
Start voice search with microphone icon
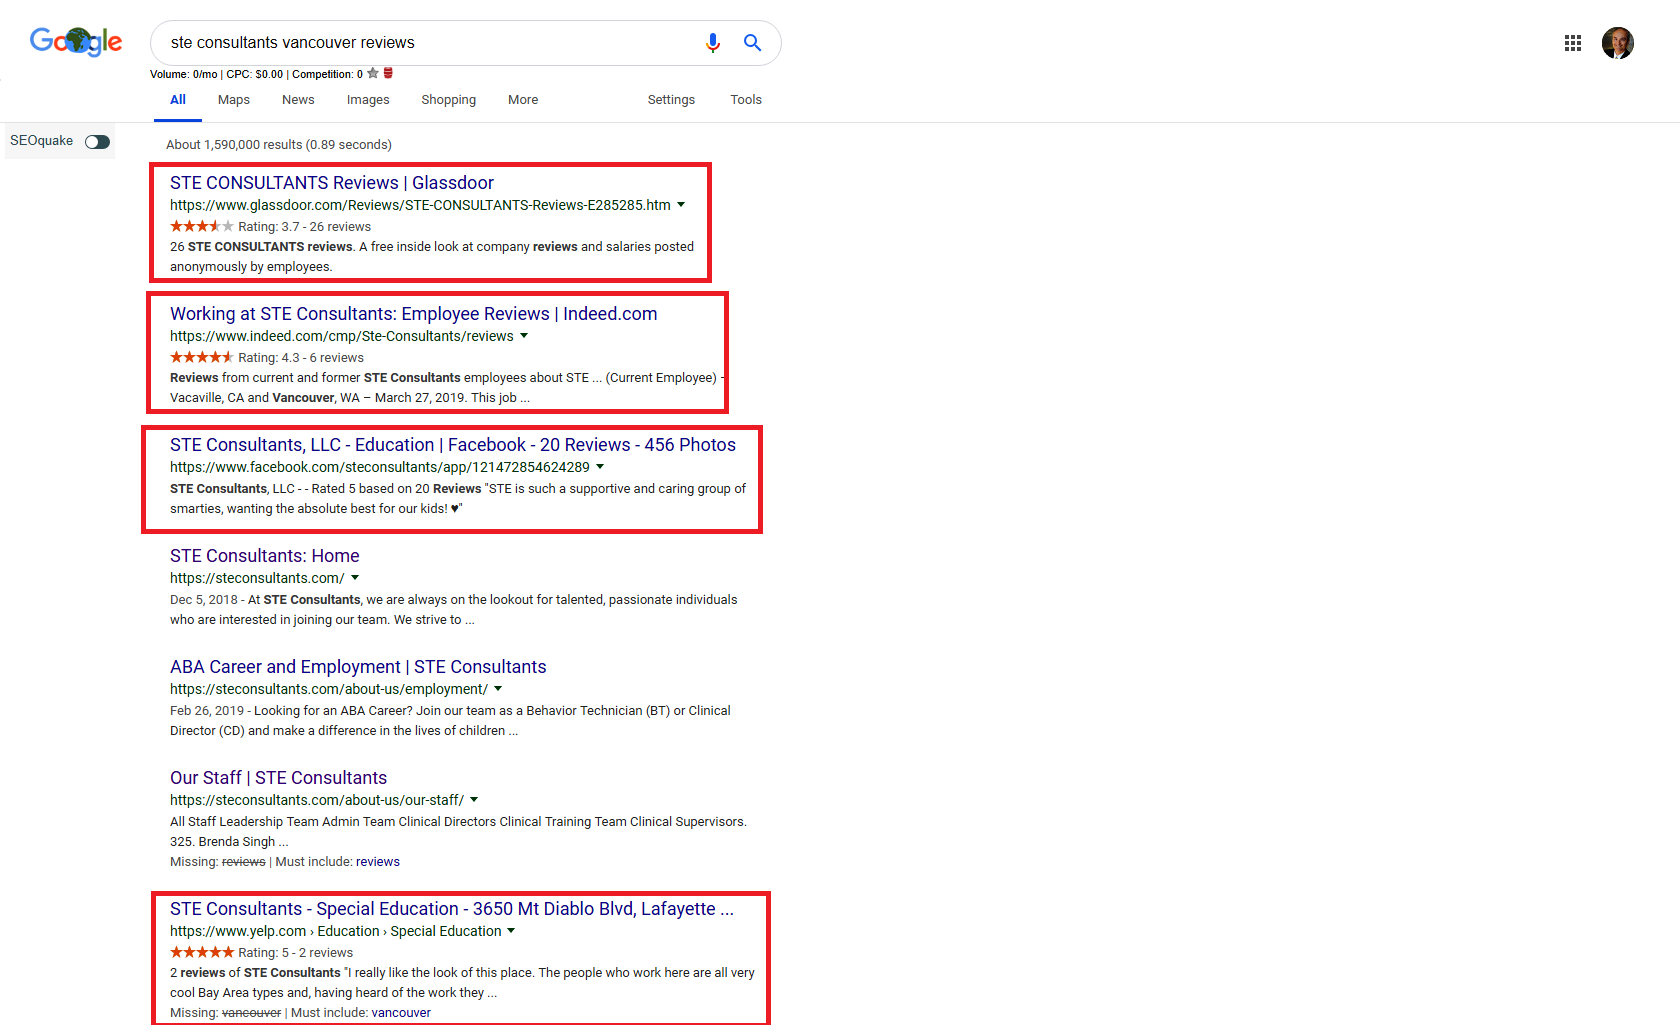point(713,43)
